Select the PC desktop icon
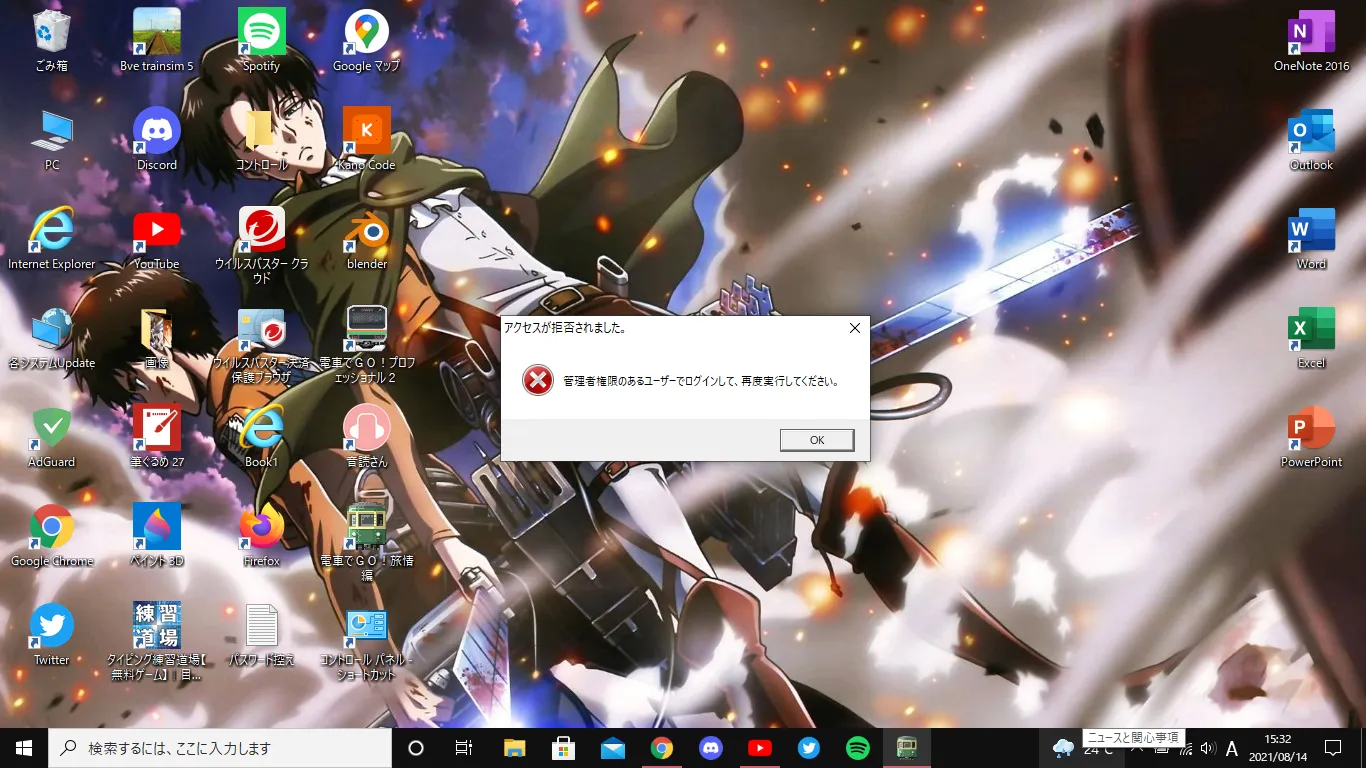The image size is (1366, 768). 52,140
